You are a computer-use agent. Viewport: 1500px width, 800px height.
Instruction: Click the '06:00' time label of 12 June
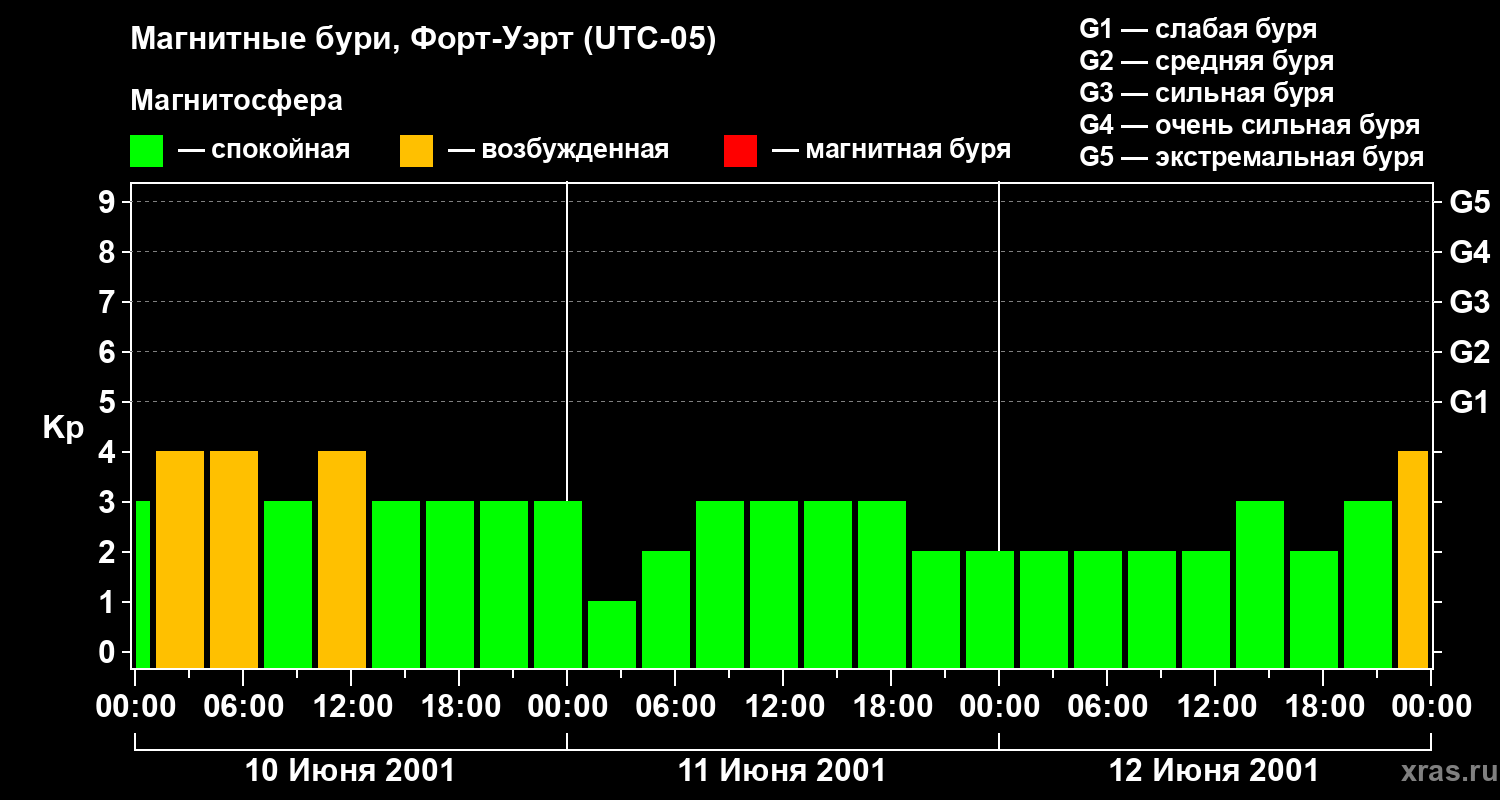point(1108,706)
